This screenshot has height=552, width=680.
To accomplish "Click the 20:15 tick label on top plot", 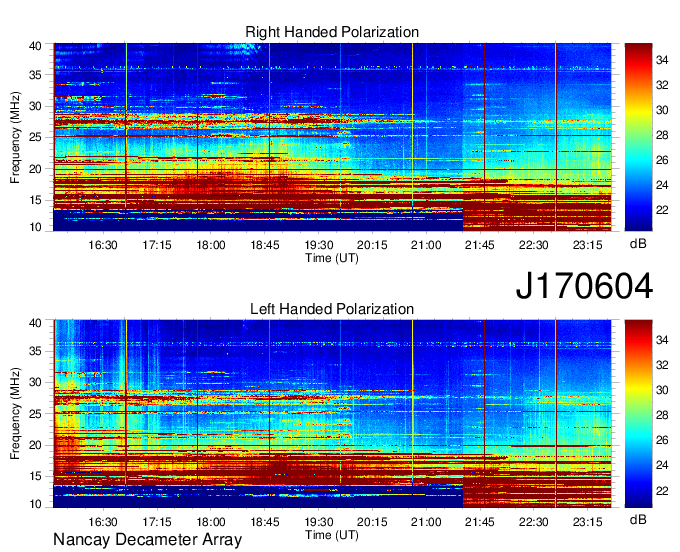I will click(x=372, y=245).
